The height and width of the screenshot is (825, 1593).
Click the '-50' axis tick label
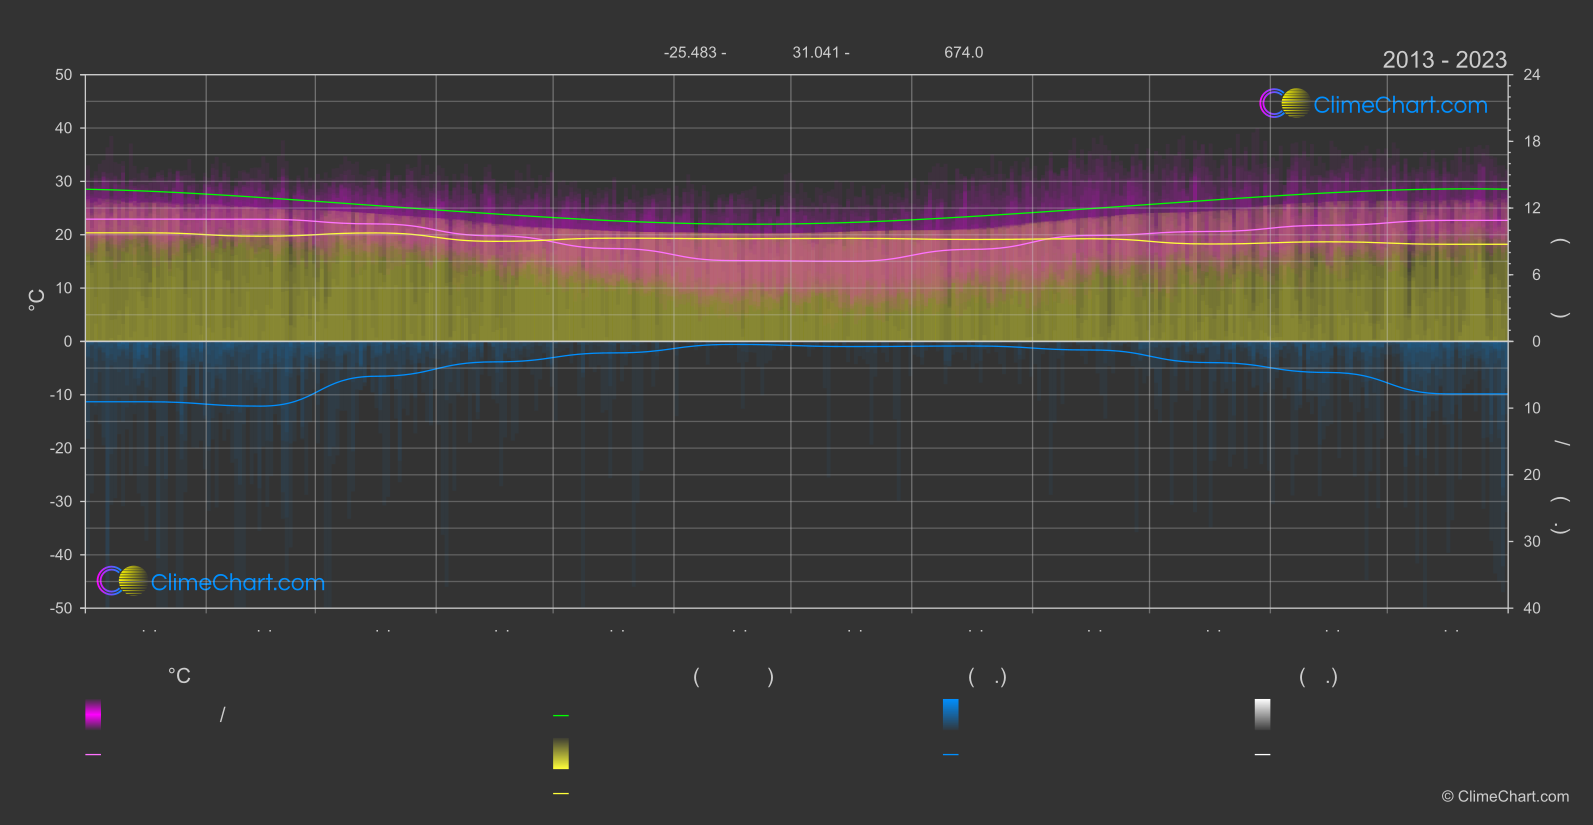pos(62,608)
